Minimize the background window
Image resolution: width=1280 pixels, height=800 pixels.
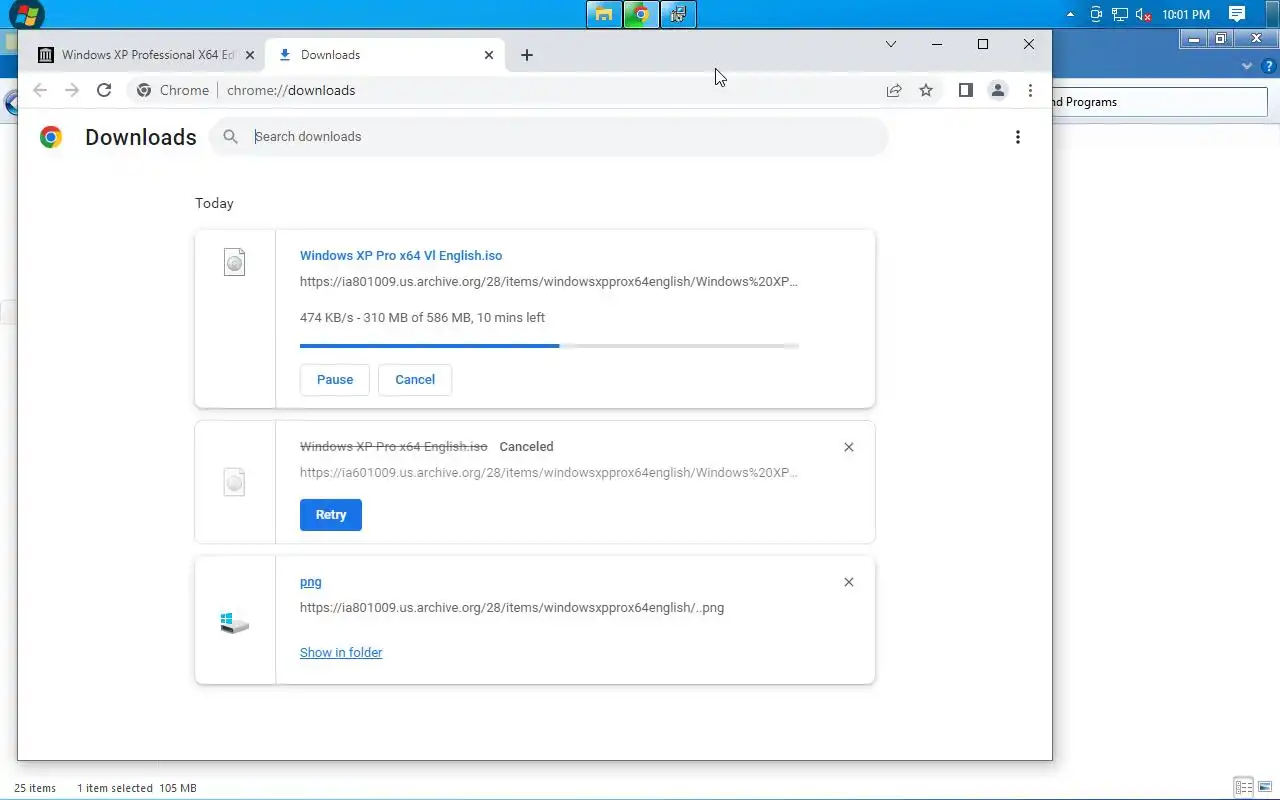(x=1194, y=39)
